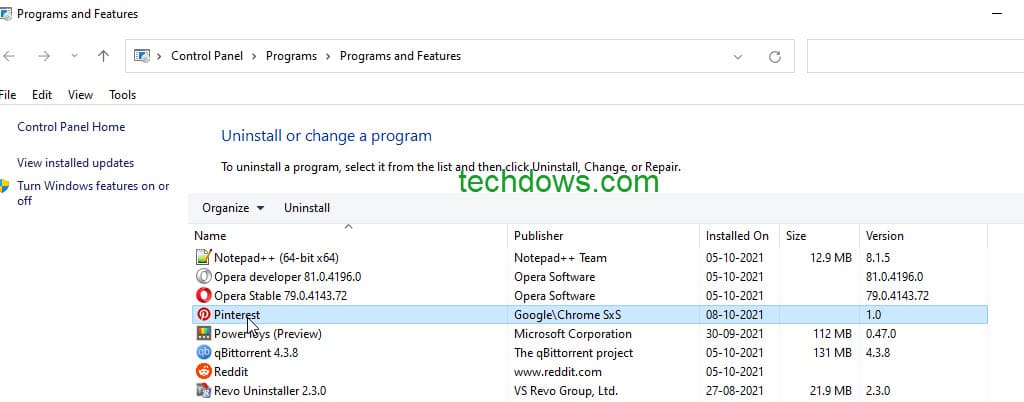Image resolution: width=1024 pixels, height=402 pixels.
Task: Open the recent locations dropdown arrow
Action: point(74,56)
